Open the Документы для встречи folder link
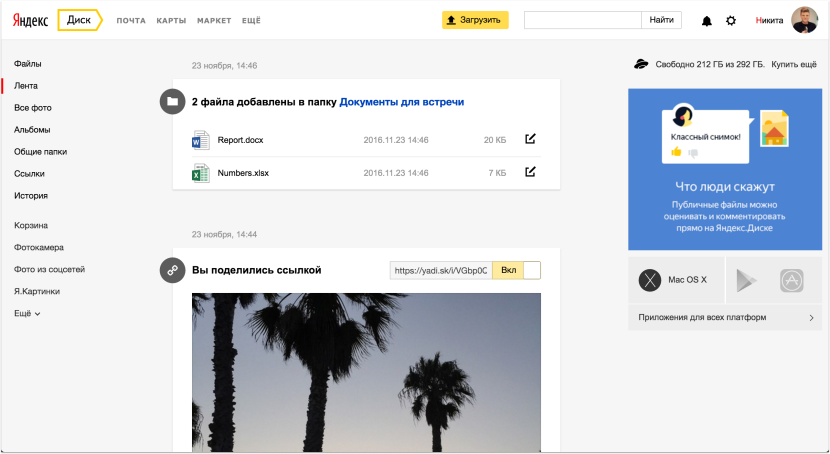Image resolution: width=830 pixels, height=454 pixels. [401, 102]
